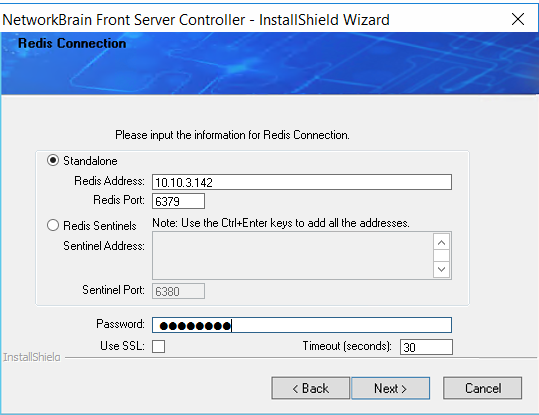Select the Redis Sentinels radio option
Screen dimensions: 539x415
point(53,225)
